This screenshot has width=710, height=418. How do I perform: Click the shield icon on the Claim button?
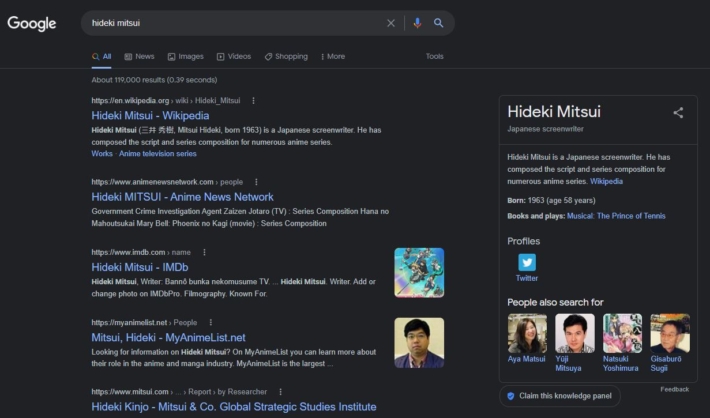(x=511, y=396)
